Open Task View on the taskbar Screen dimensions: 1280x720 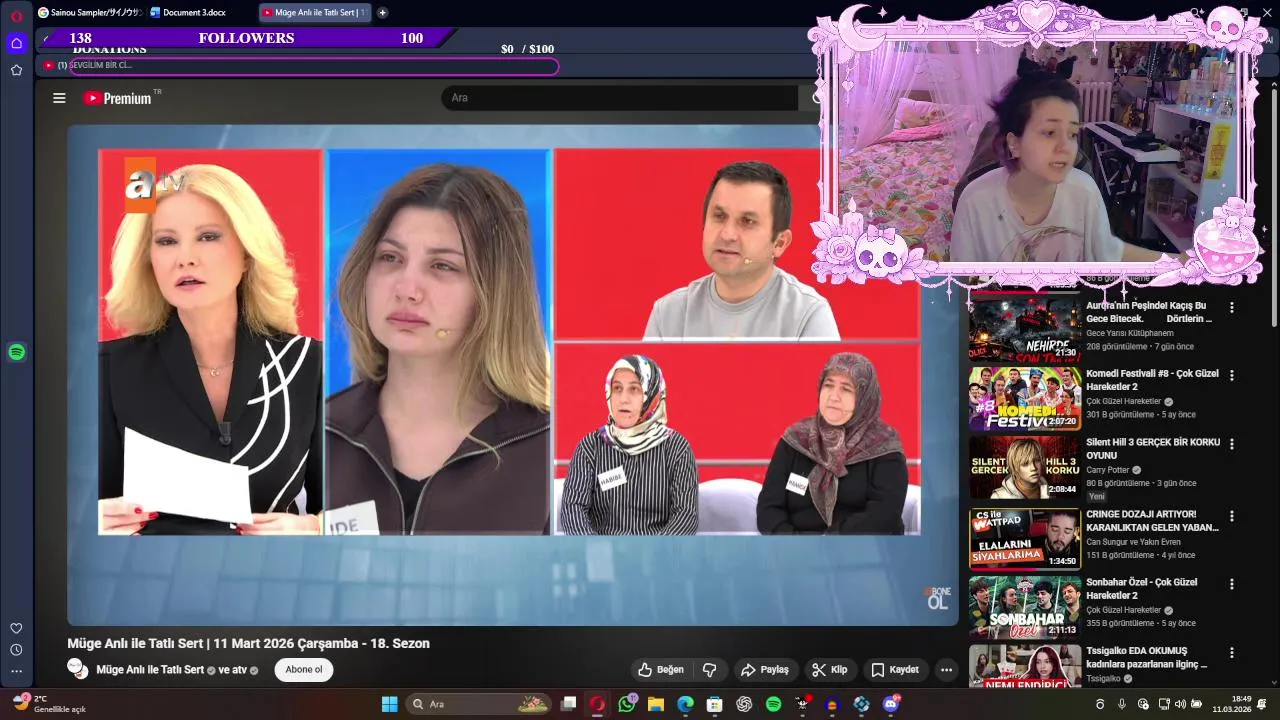pos(568,704)
